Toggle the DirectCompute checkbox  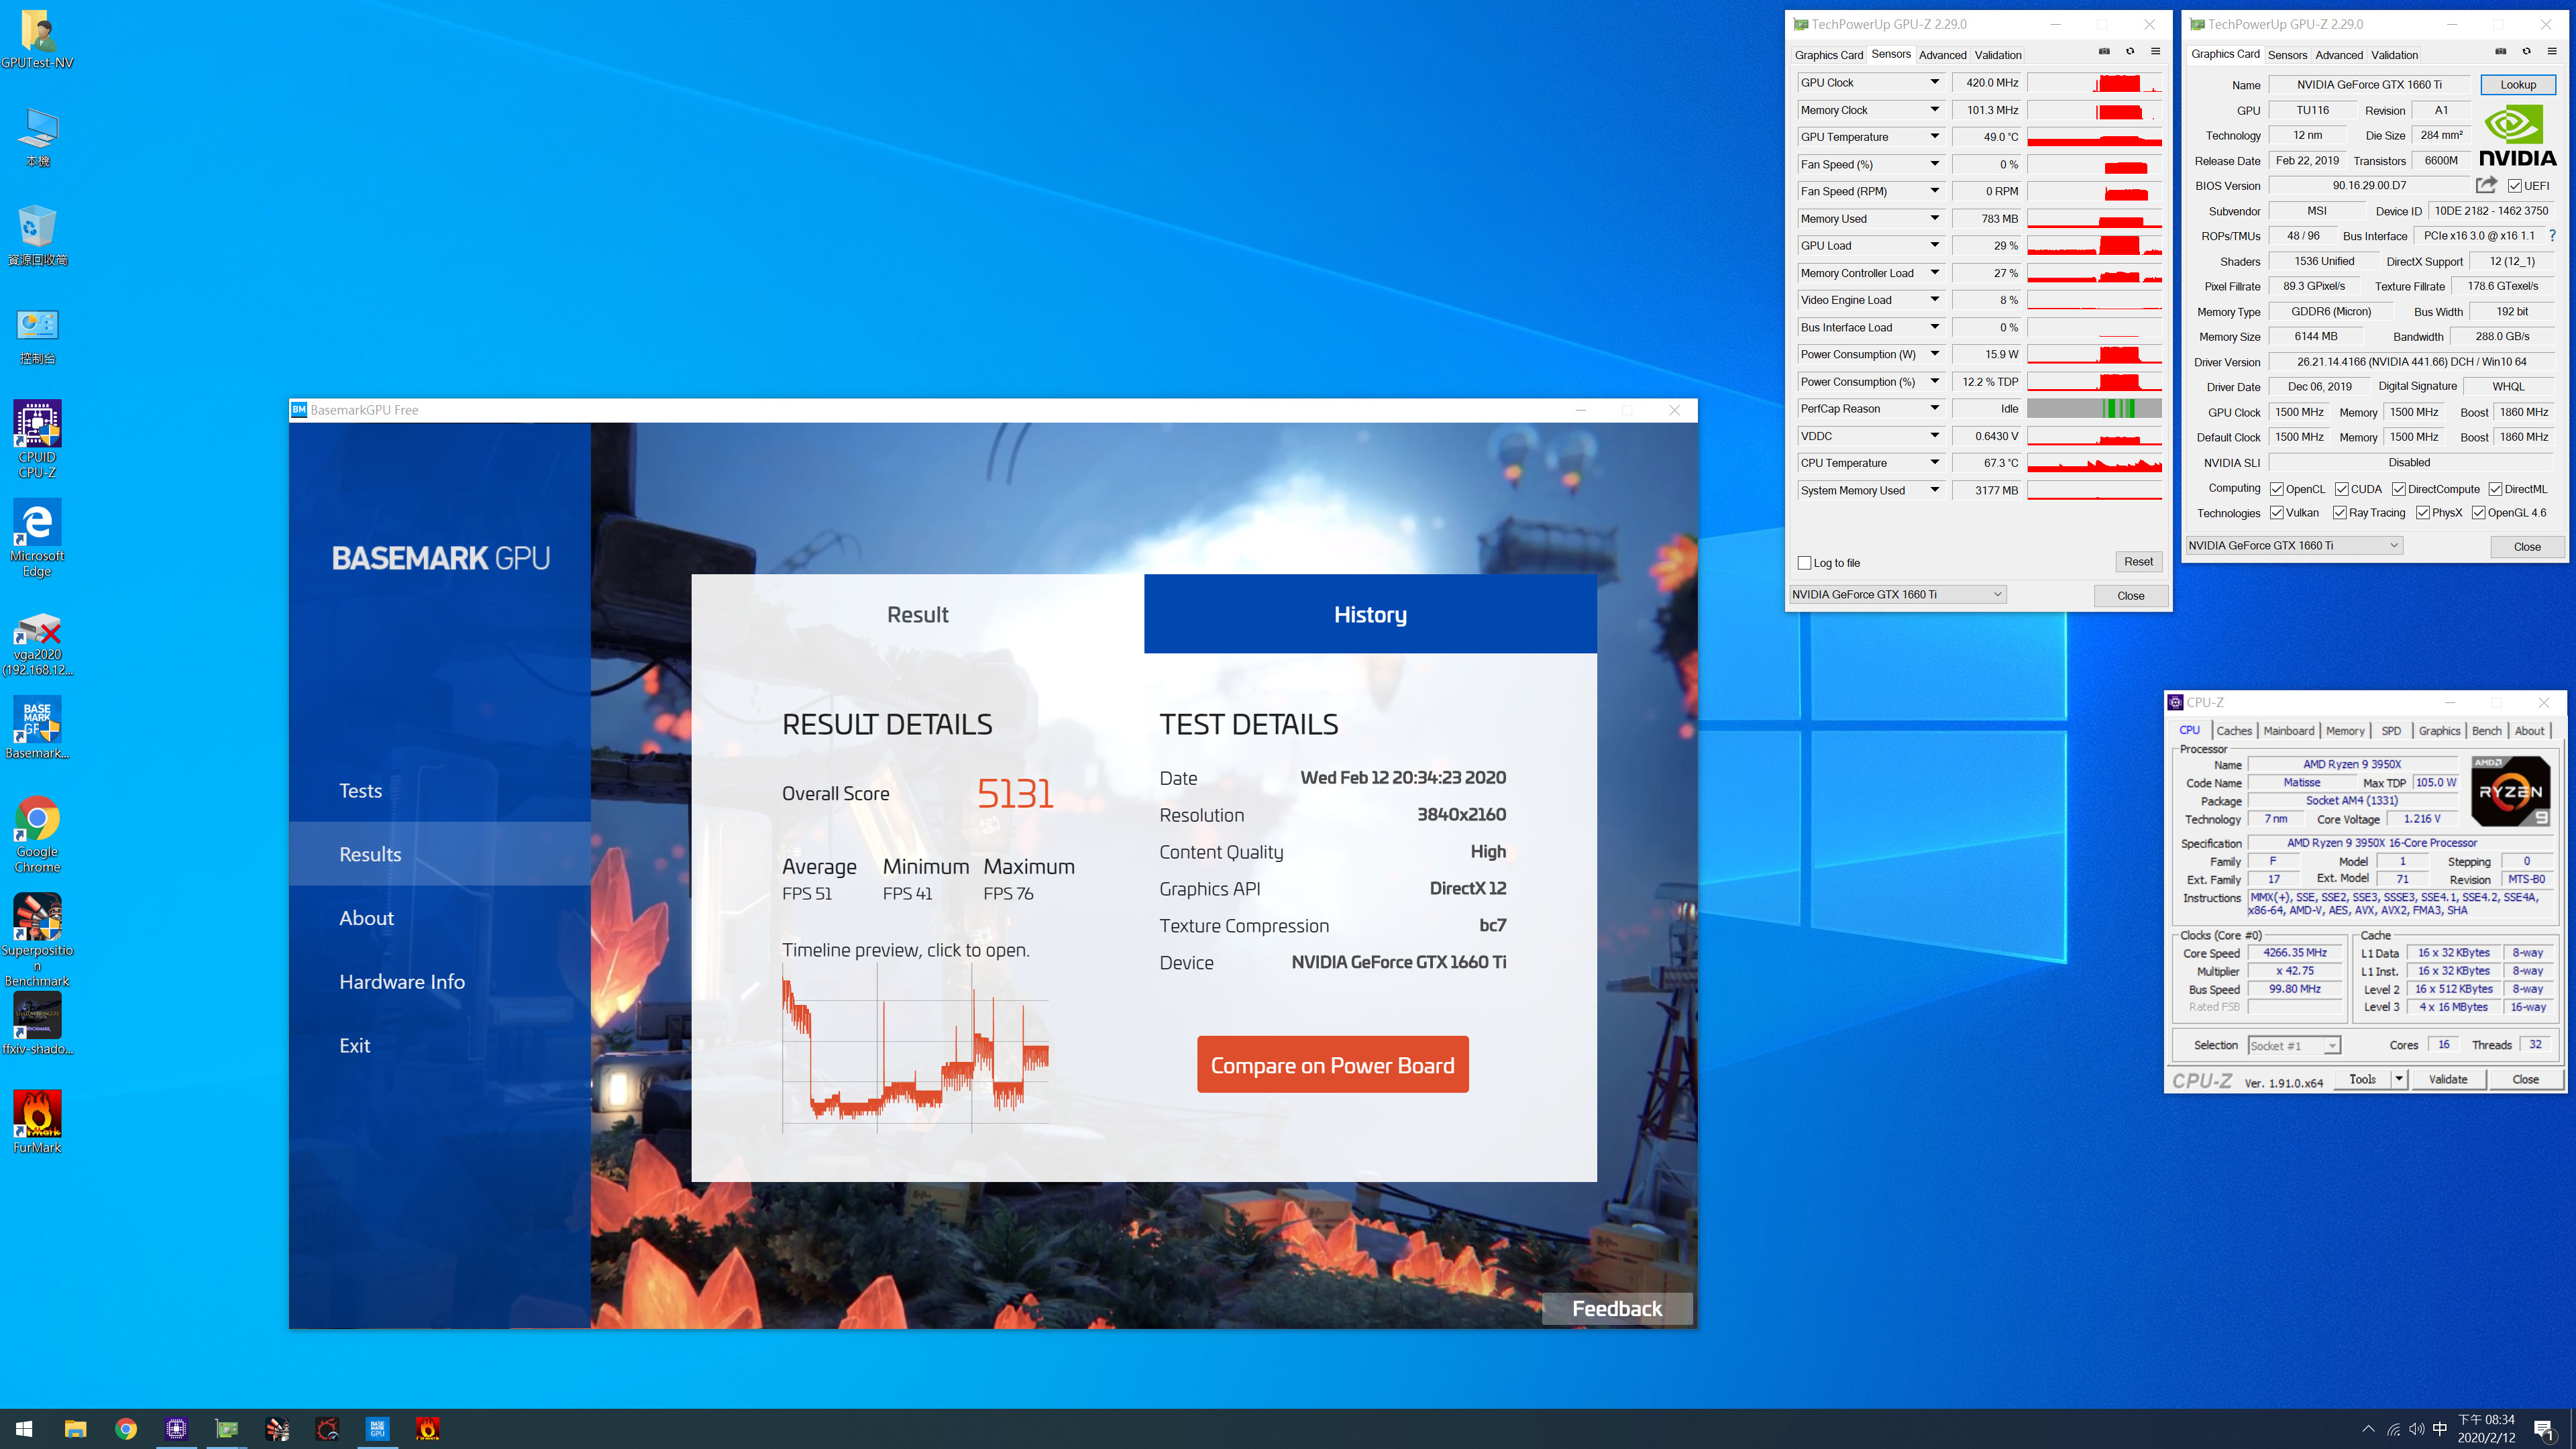tap(2399, 489)
